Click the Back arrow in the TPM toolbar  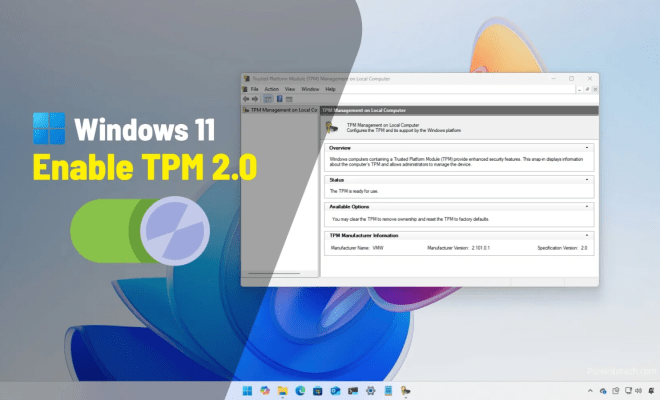click(246, 99)
